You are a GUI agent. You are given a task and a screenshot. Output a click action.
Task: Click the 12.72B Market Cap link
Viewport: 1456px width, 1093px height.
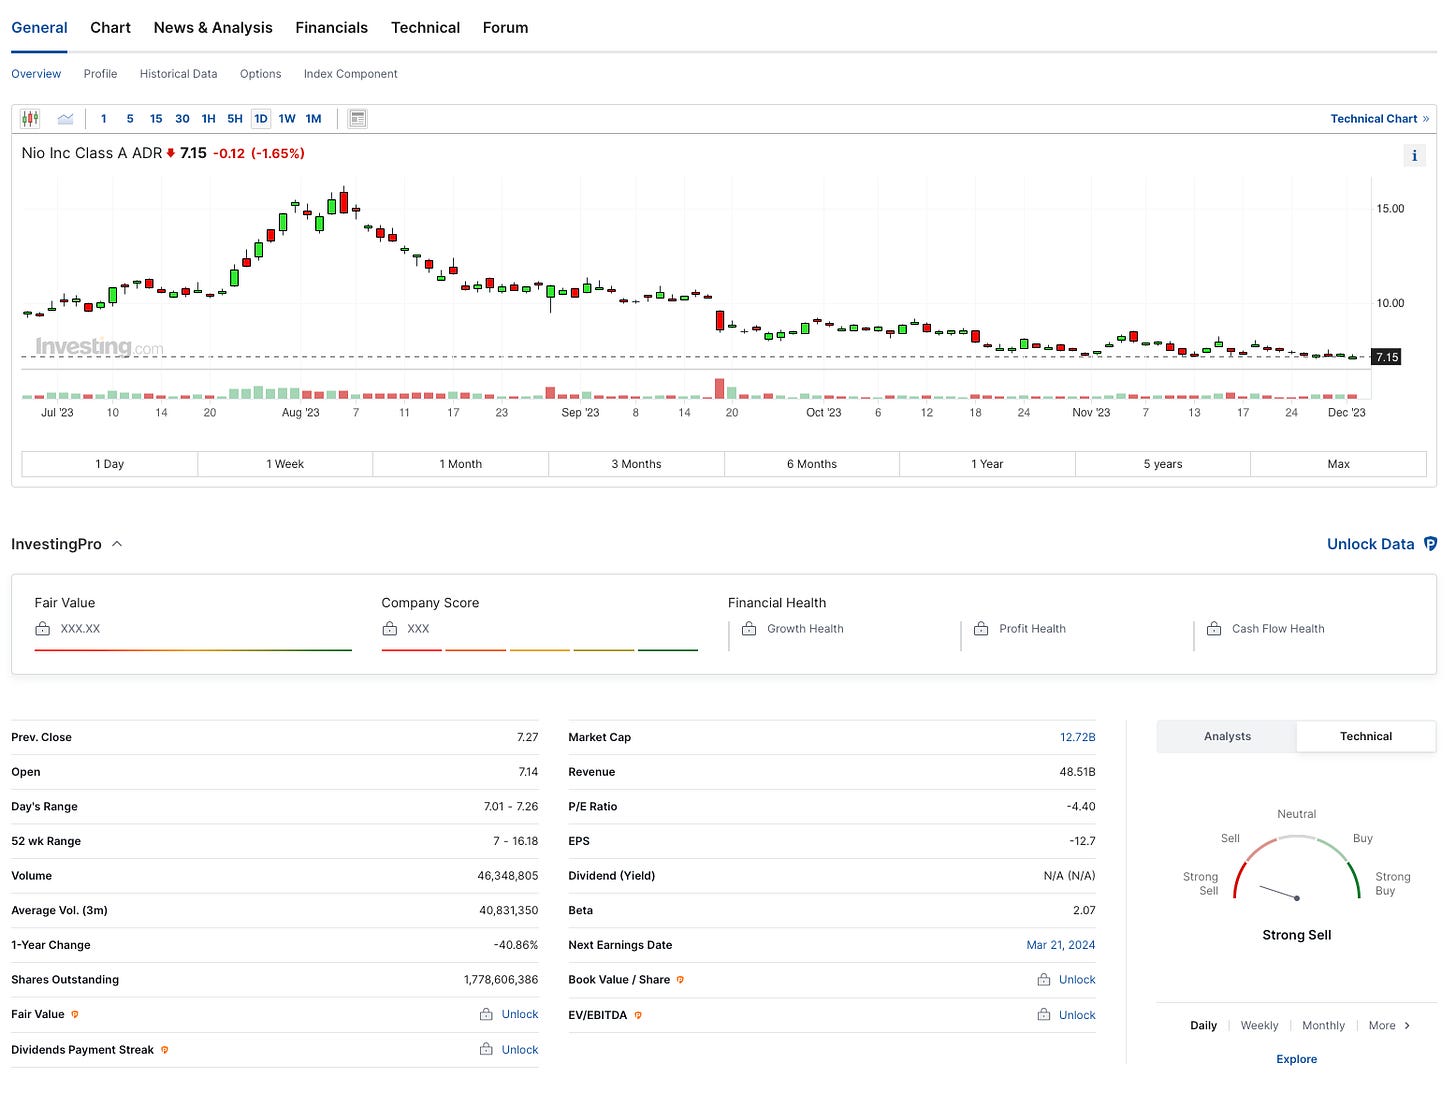(1077, 737)
